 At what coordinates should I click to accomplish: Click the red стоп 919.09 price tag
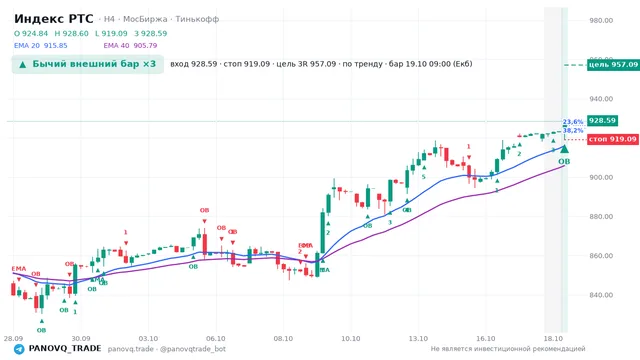point(613,139)
